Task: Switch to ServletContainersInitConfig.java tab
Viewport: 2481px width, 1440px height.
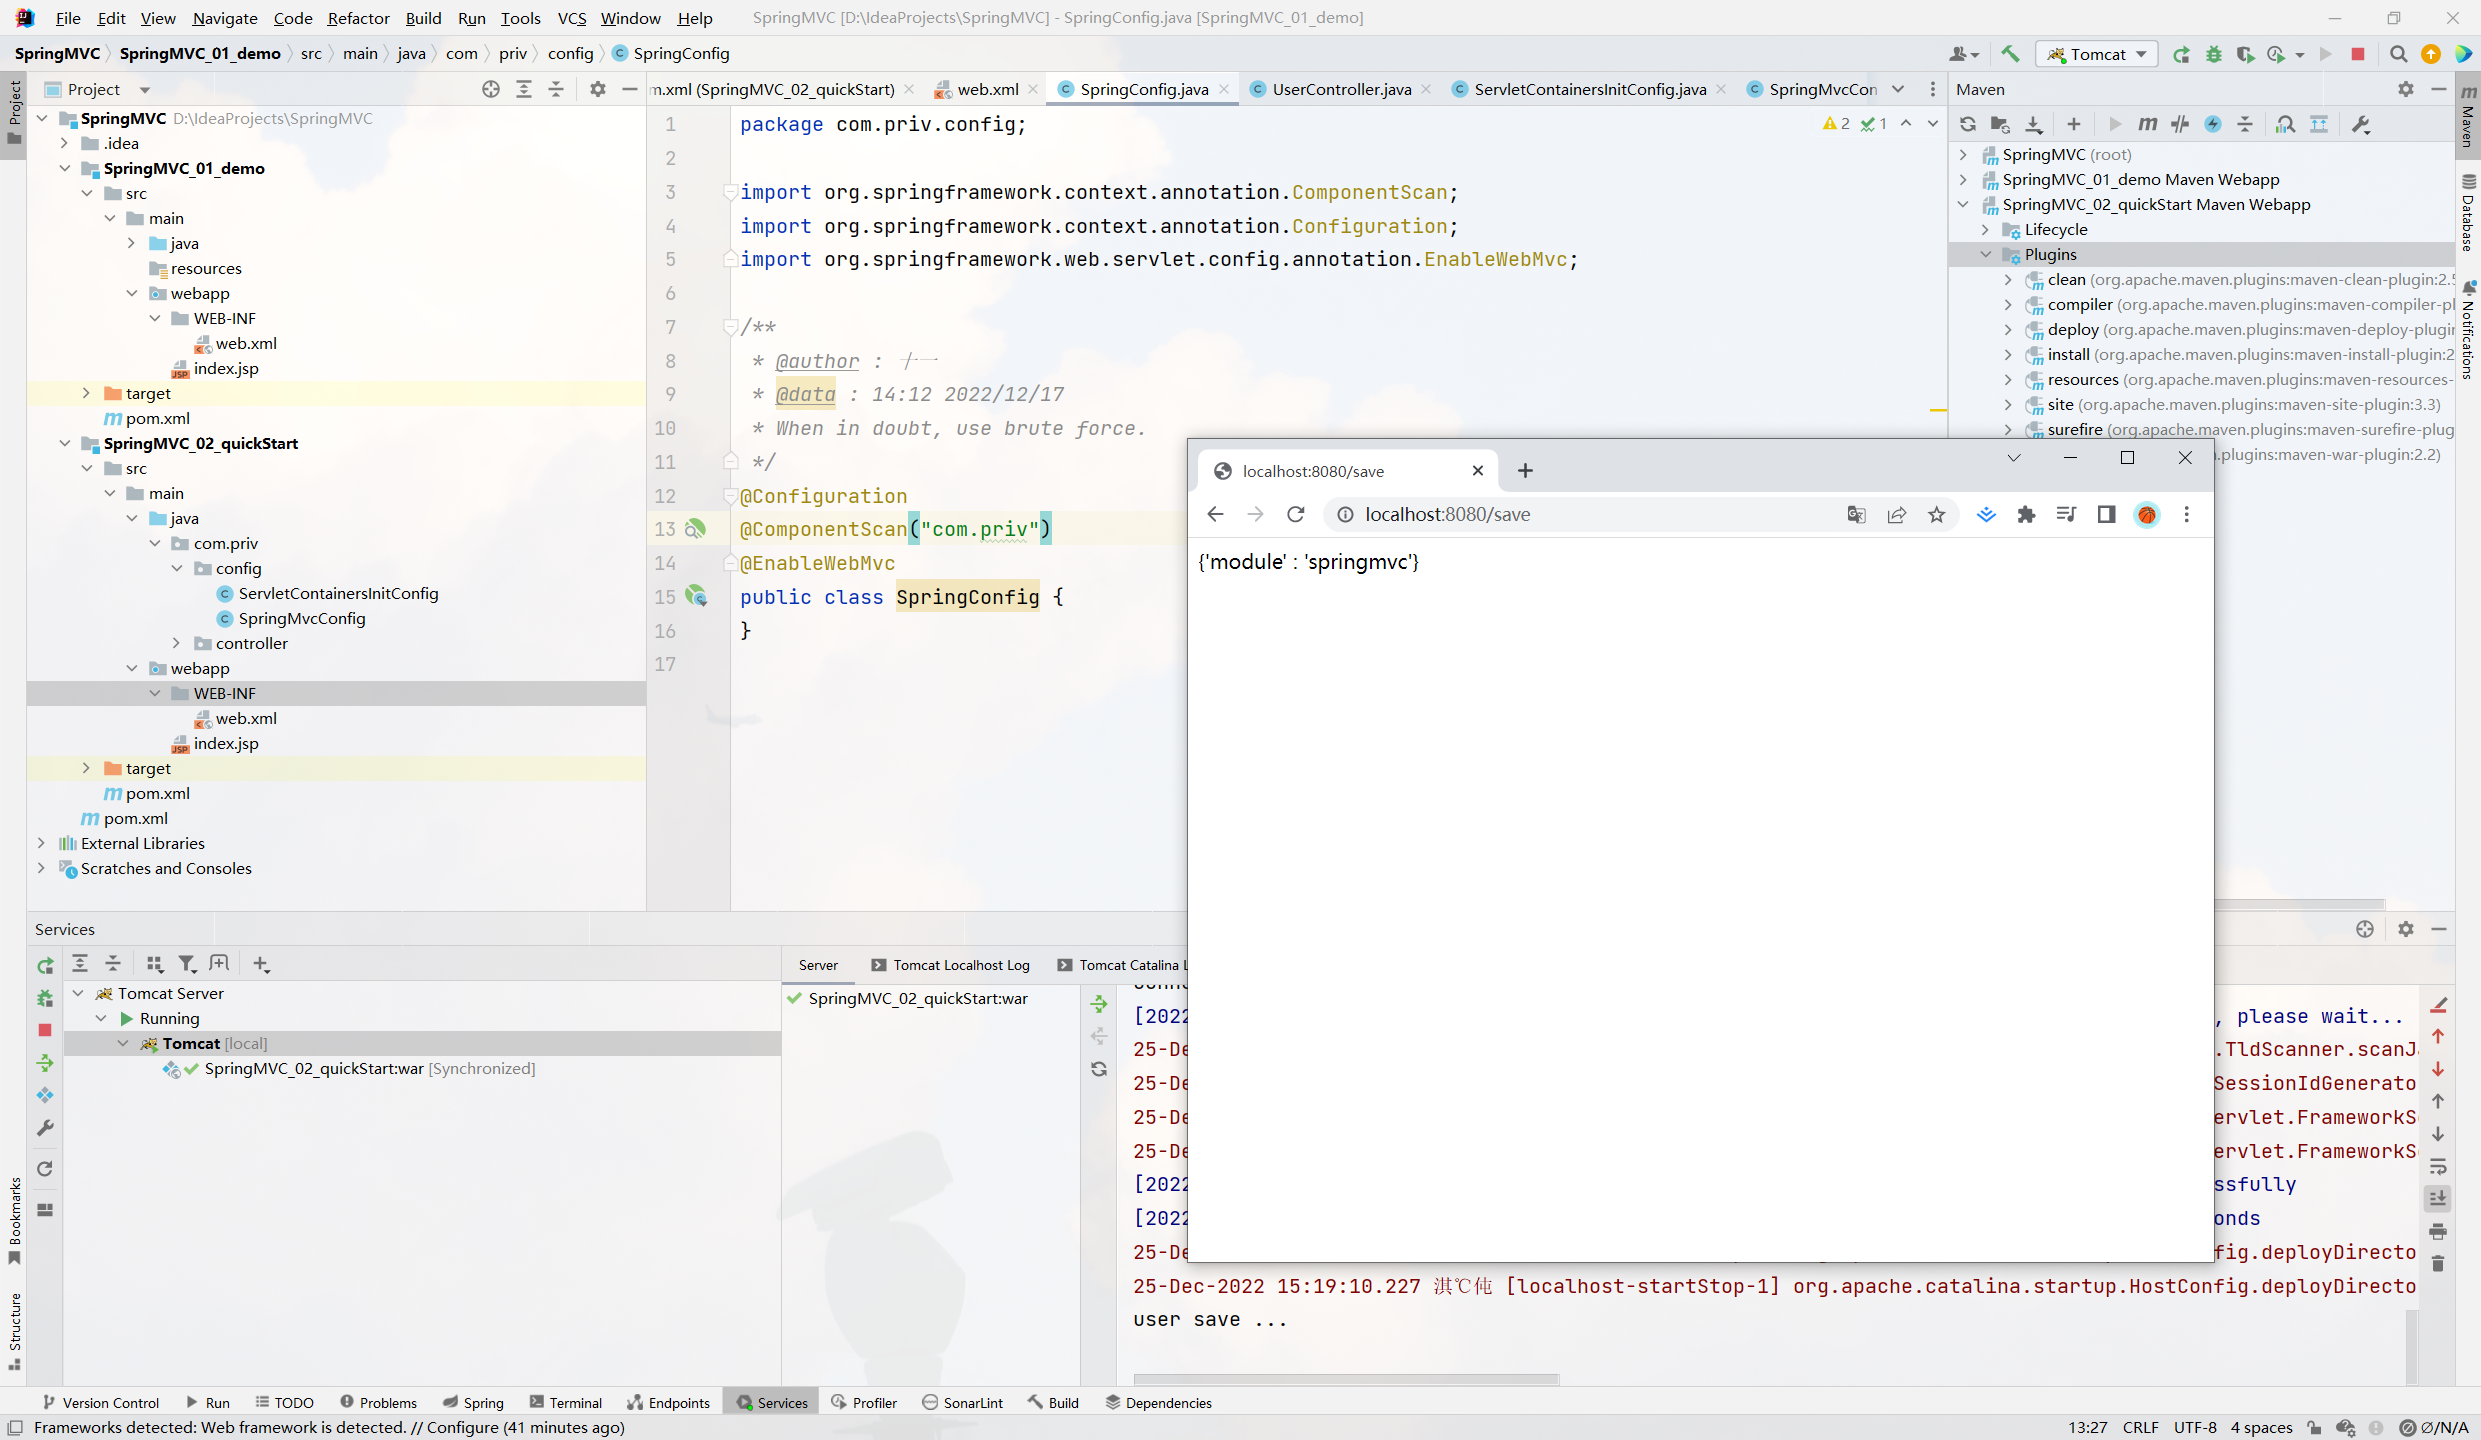Action: 1590,89
